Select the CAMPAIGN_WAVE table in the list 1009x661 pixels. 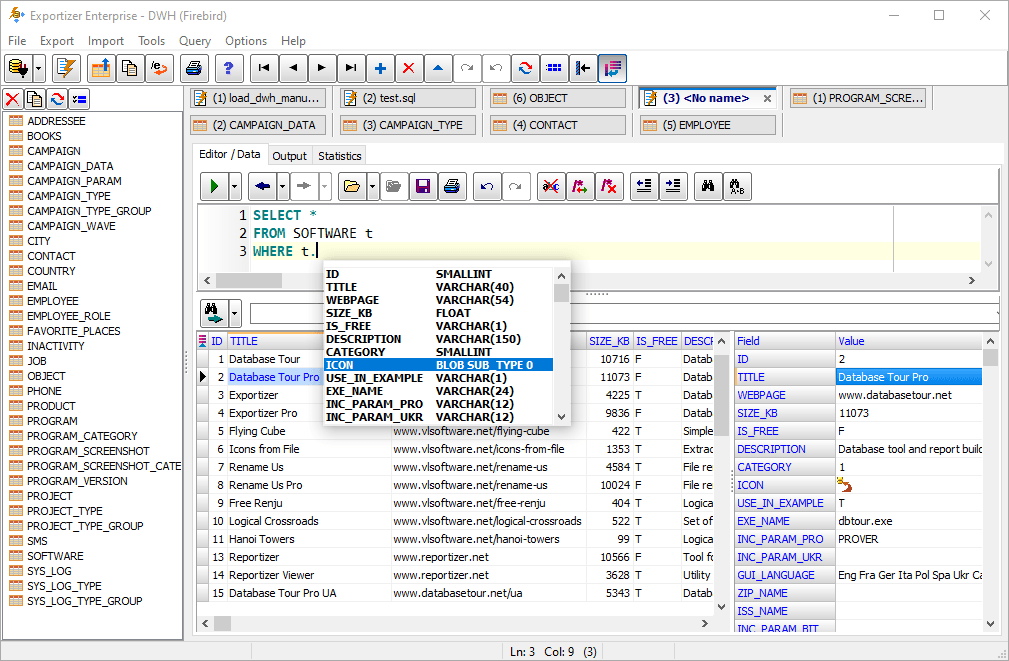(x=71, y=226)
